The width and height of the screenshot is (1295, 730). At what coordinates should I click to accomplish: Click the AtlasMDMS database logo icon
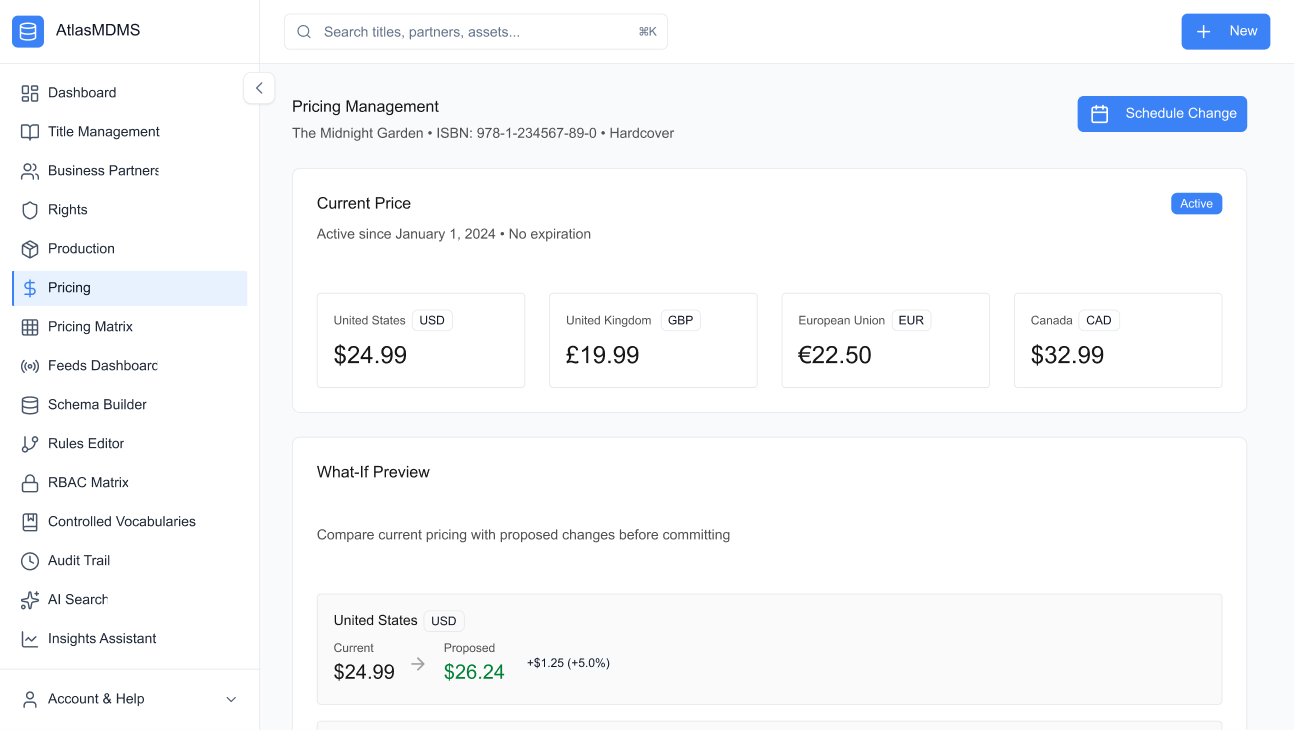(28, 31)
